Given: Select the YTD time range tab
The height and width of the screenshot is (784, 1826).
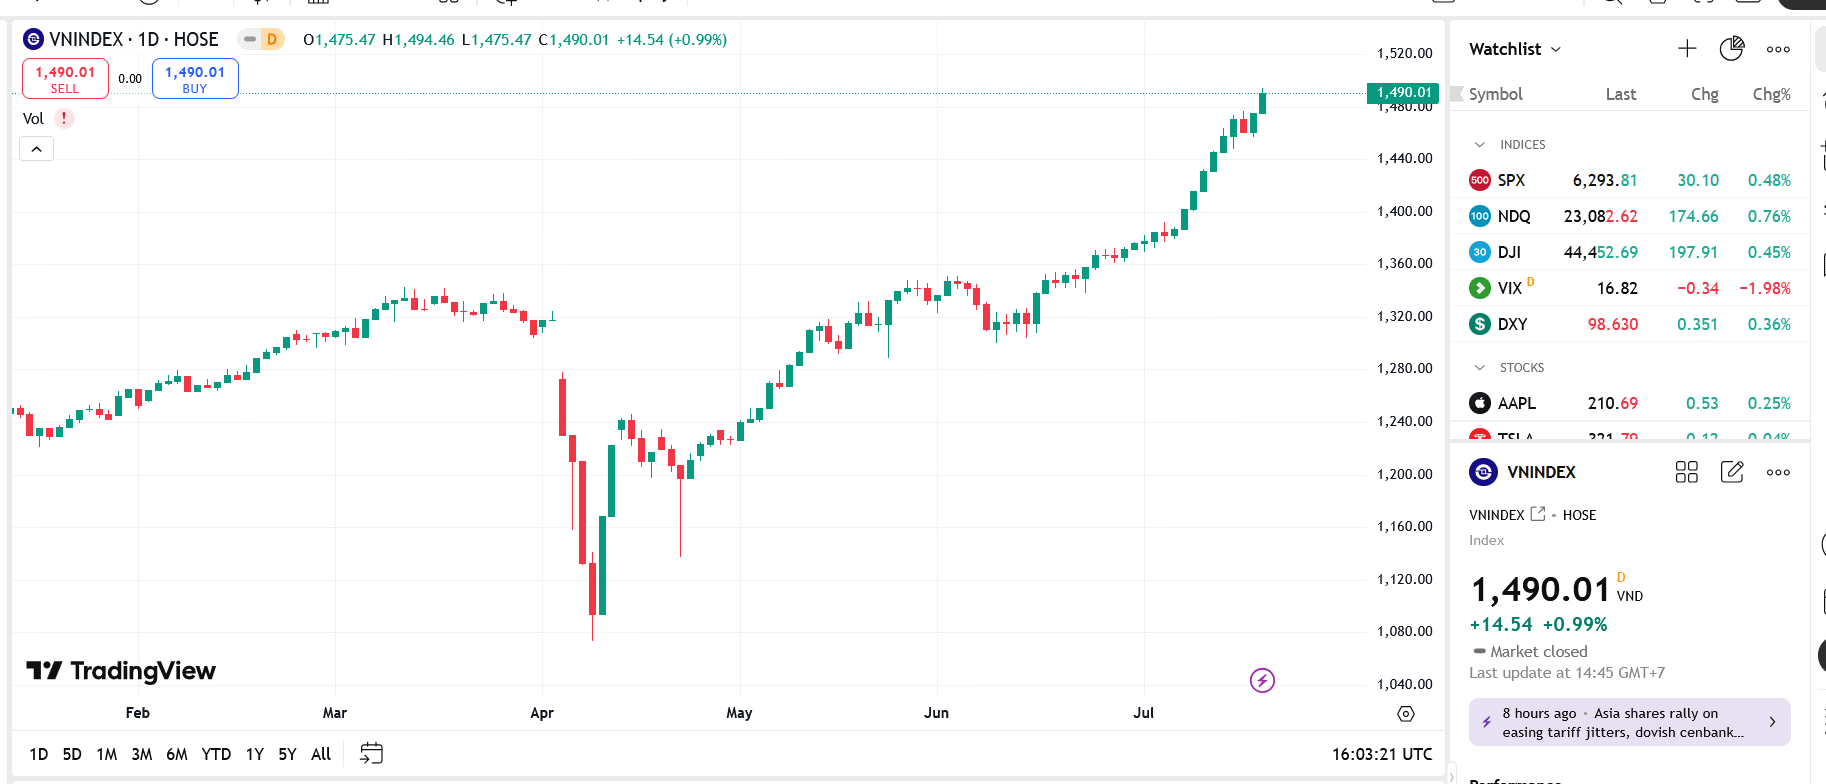Looking at the screenshot, I should pos(216,754).
